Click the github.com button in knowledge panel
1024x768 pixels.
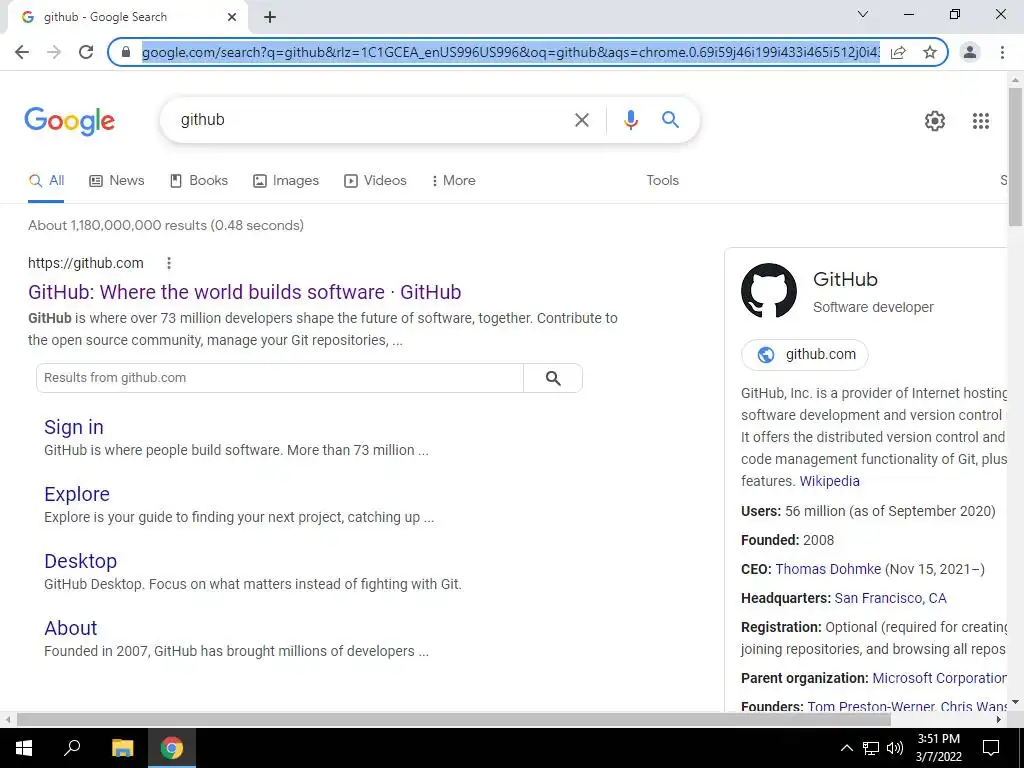point(805,355)
